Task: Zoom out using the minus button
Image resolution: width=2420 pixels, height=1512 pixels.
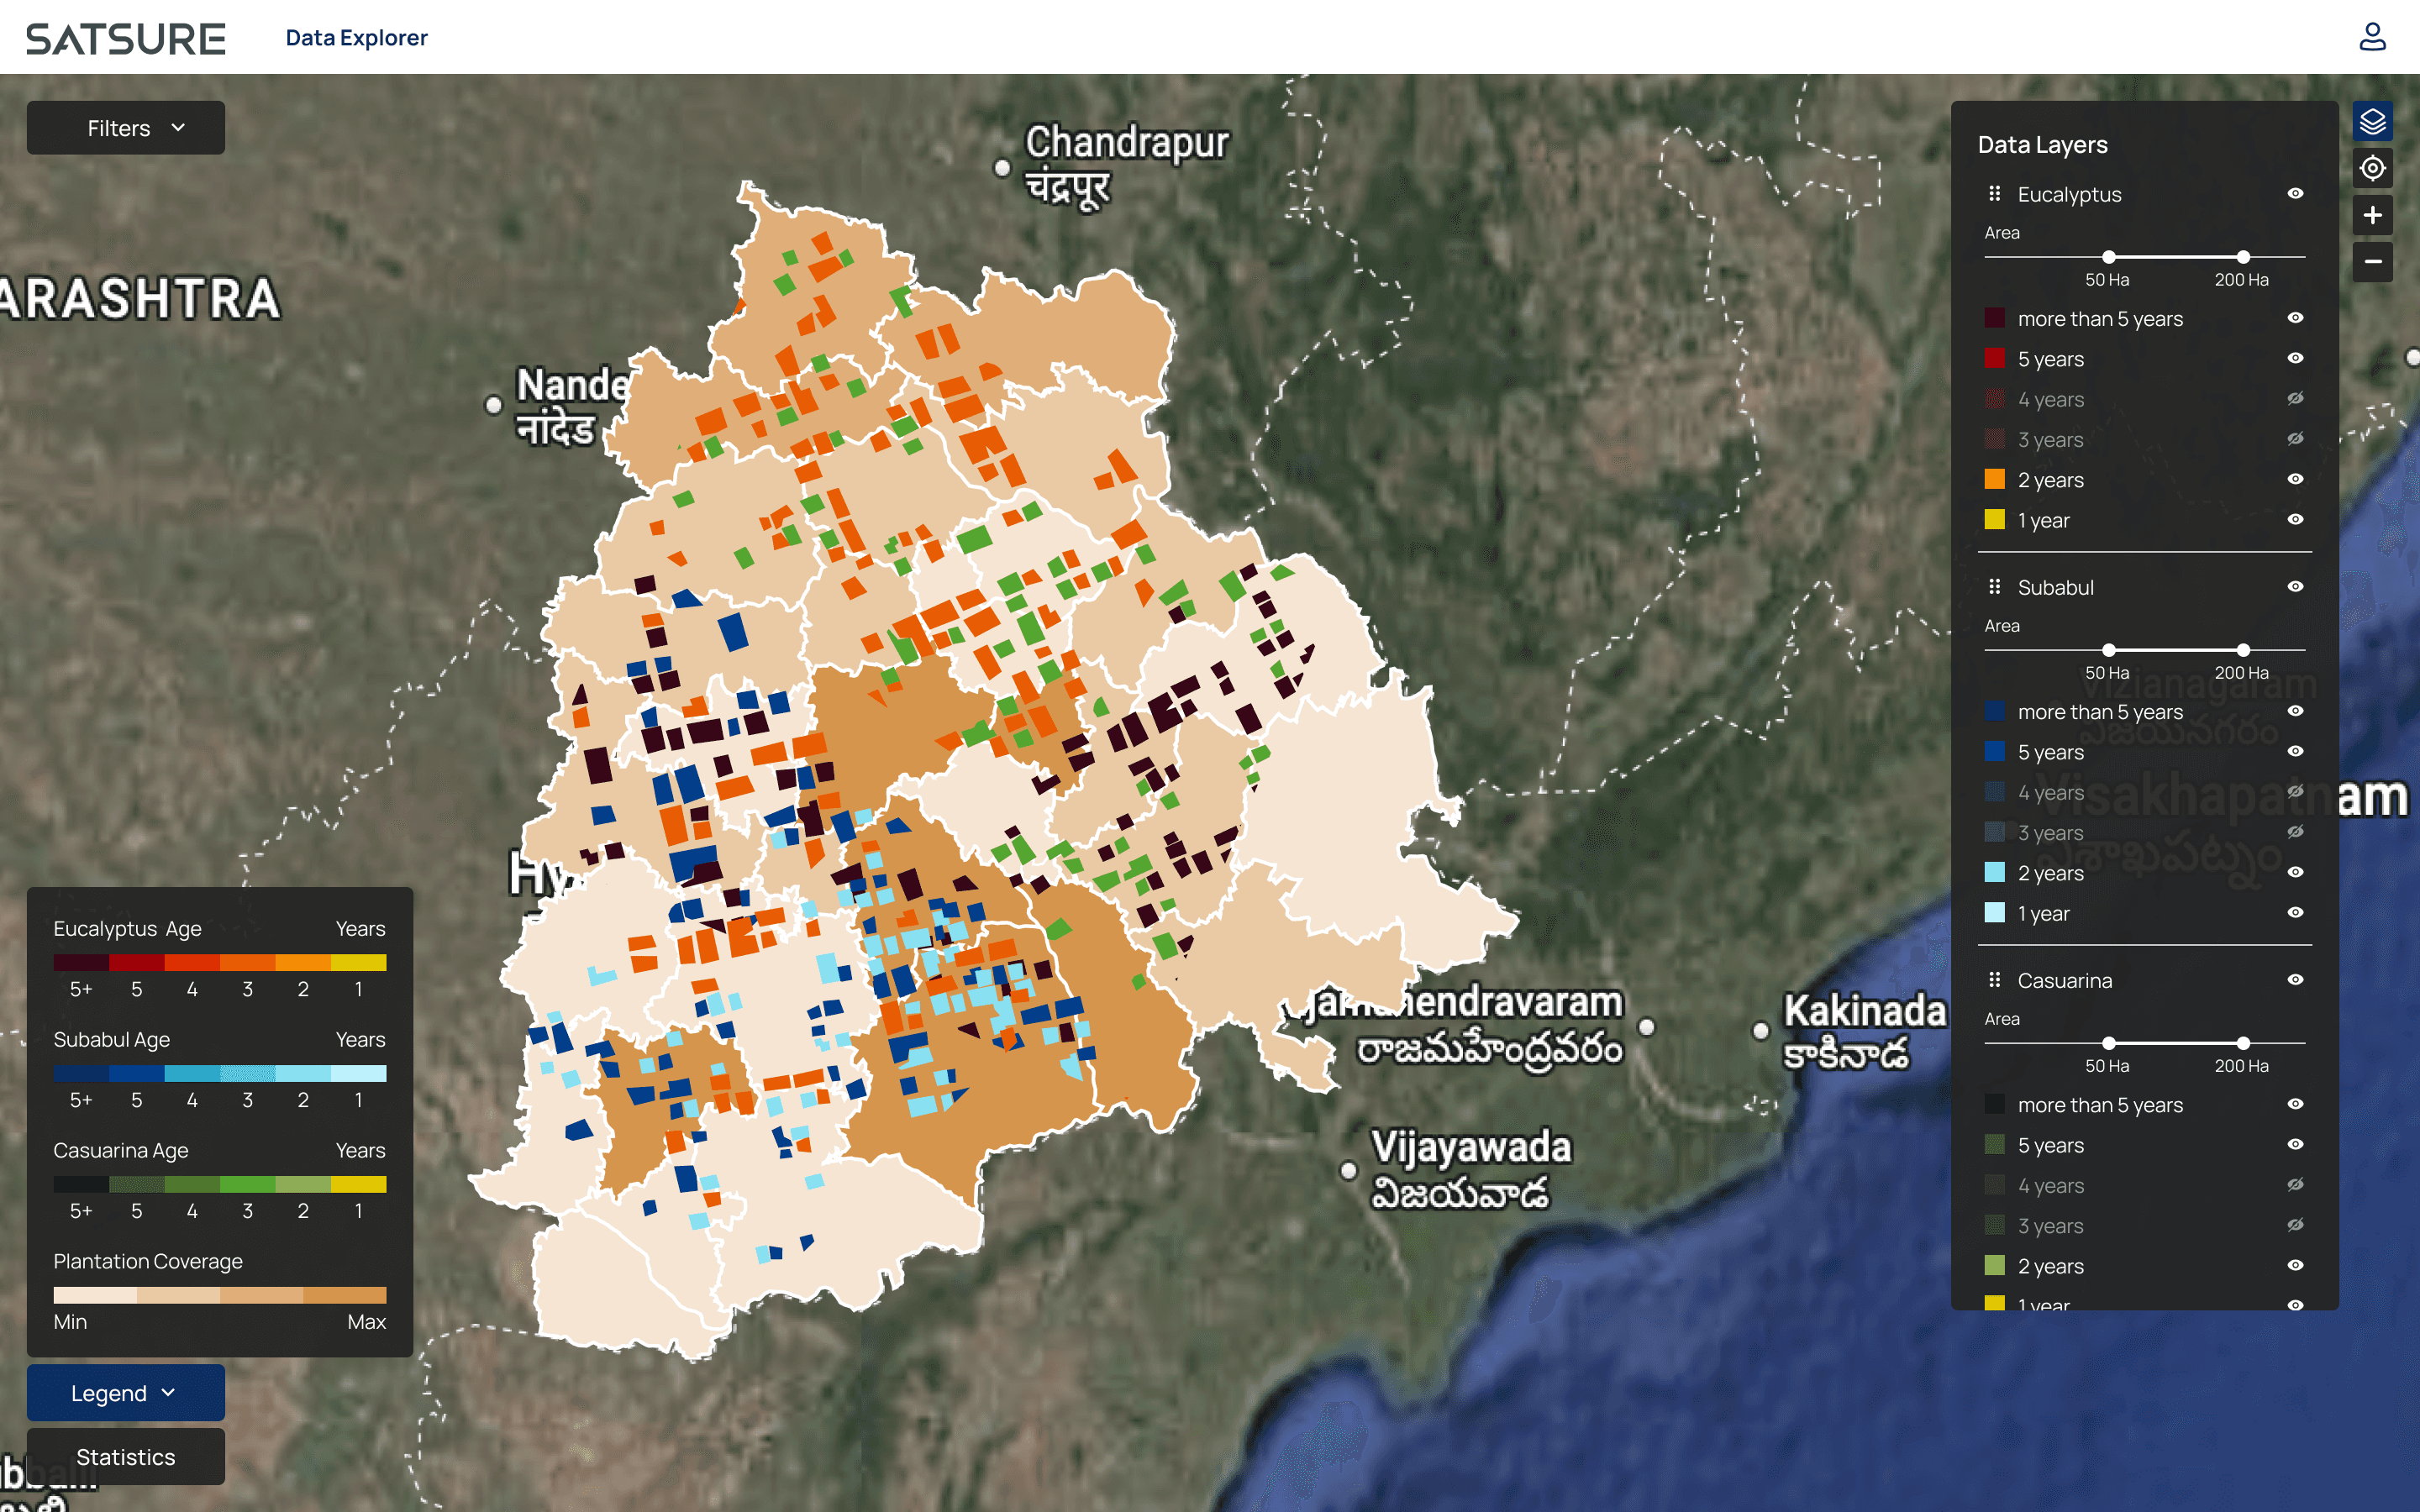Action: (x=2372, y=261)
